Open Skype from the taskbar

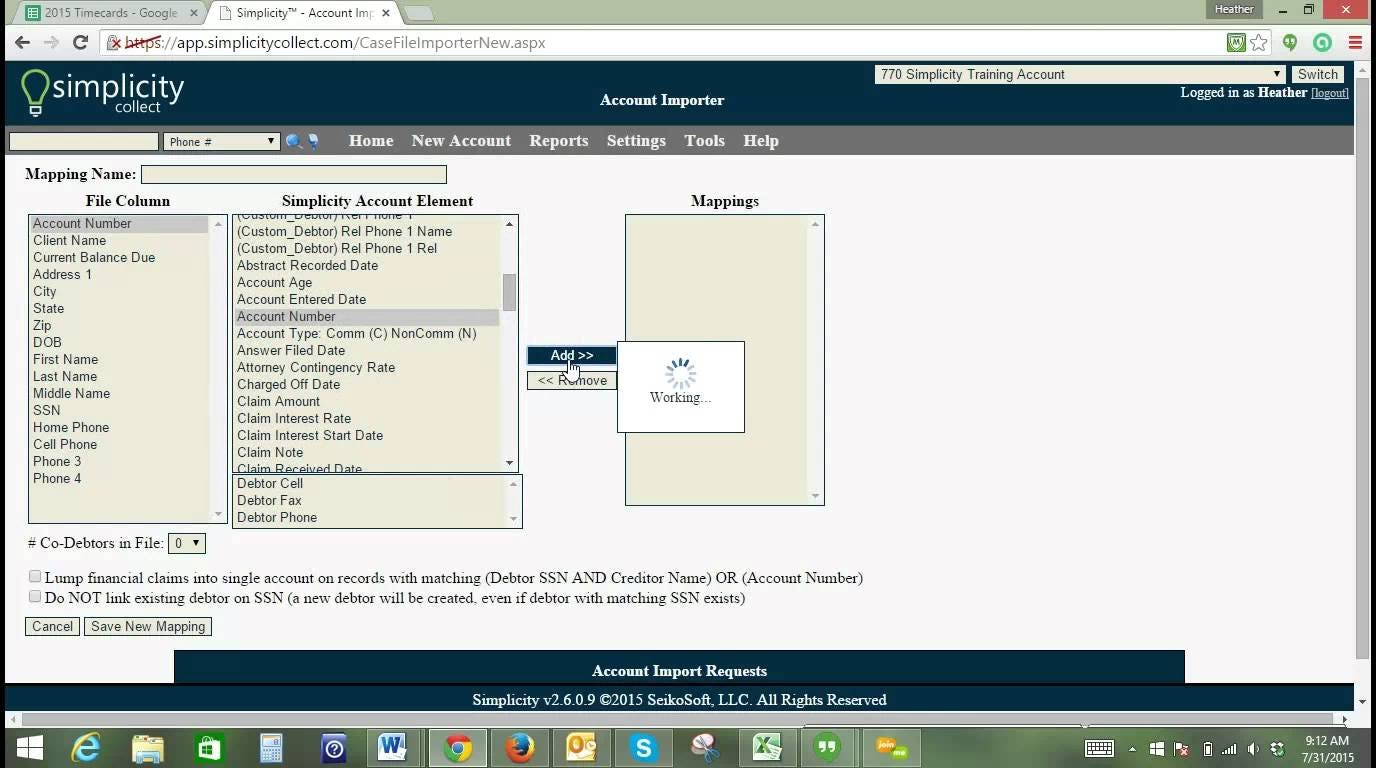click(643, 748)
